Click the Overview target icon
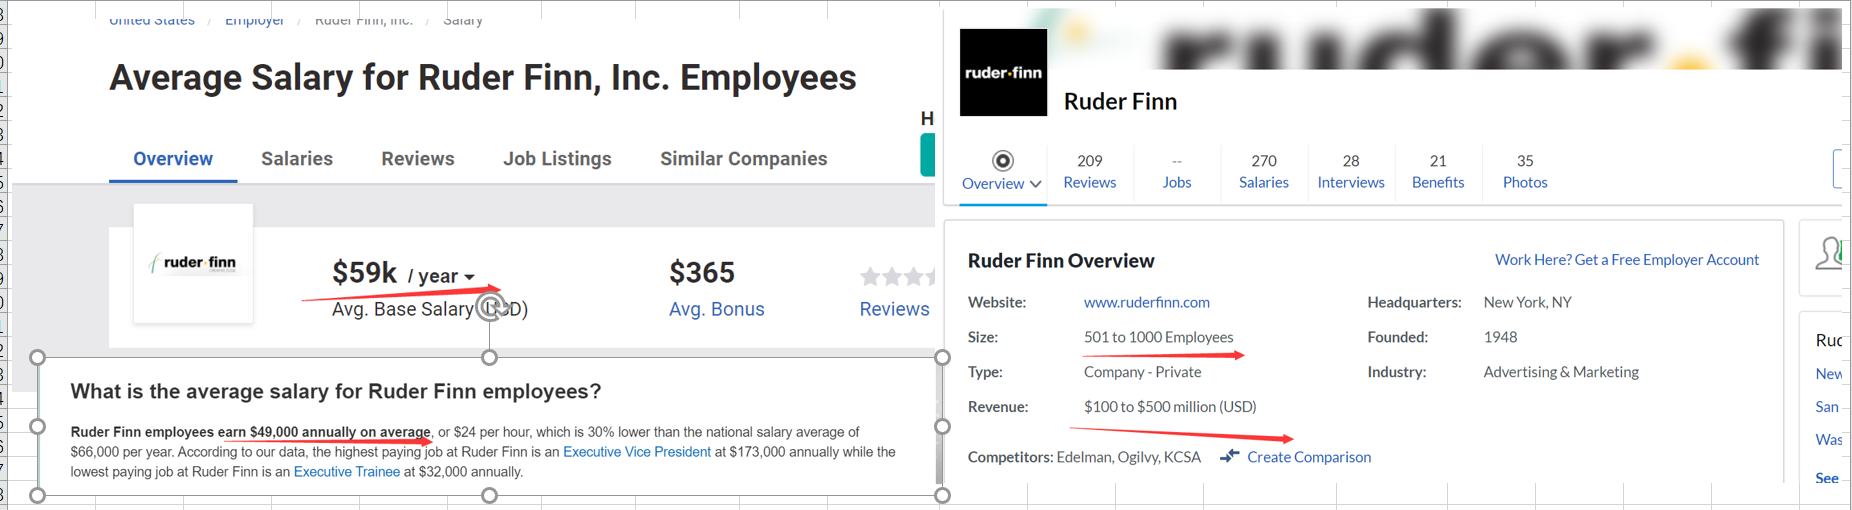Image resolution: width=1852 pixels, height=510 pixels. point(1002,161)
